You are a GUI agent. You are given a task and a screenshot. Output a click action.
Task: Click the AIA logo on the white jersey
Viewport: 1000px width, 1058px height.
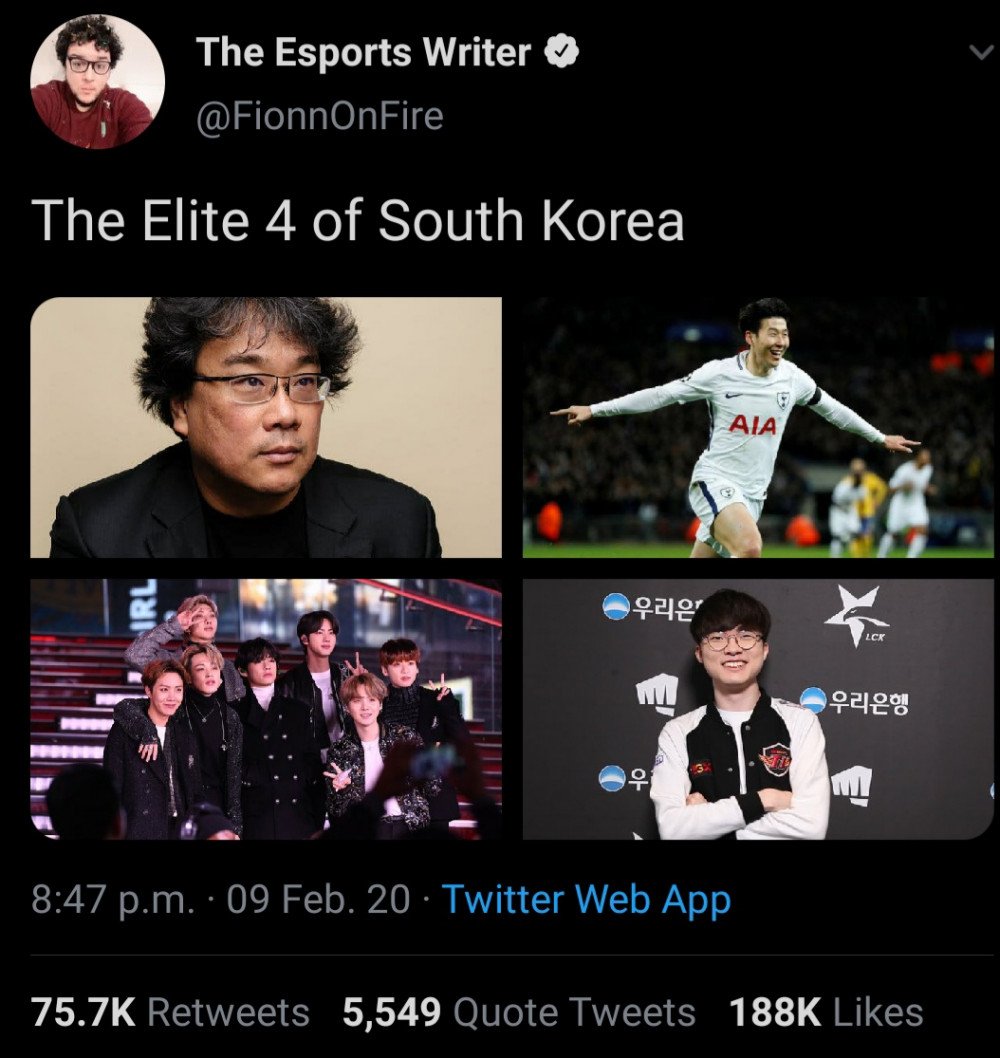coord(752,425)
